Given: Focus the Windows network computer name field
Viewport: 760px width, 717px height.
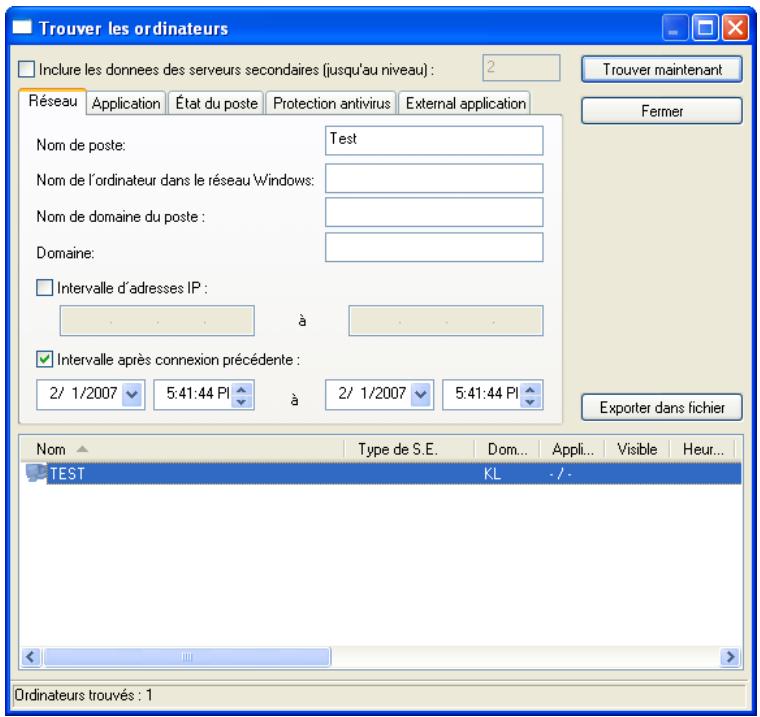Looking at the screenshot, I should click(x=434, y=178).
